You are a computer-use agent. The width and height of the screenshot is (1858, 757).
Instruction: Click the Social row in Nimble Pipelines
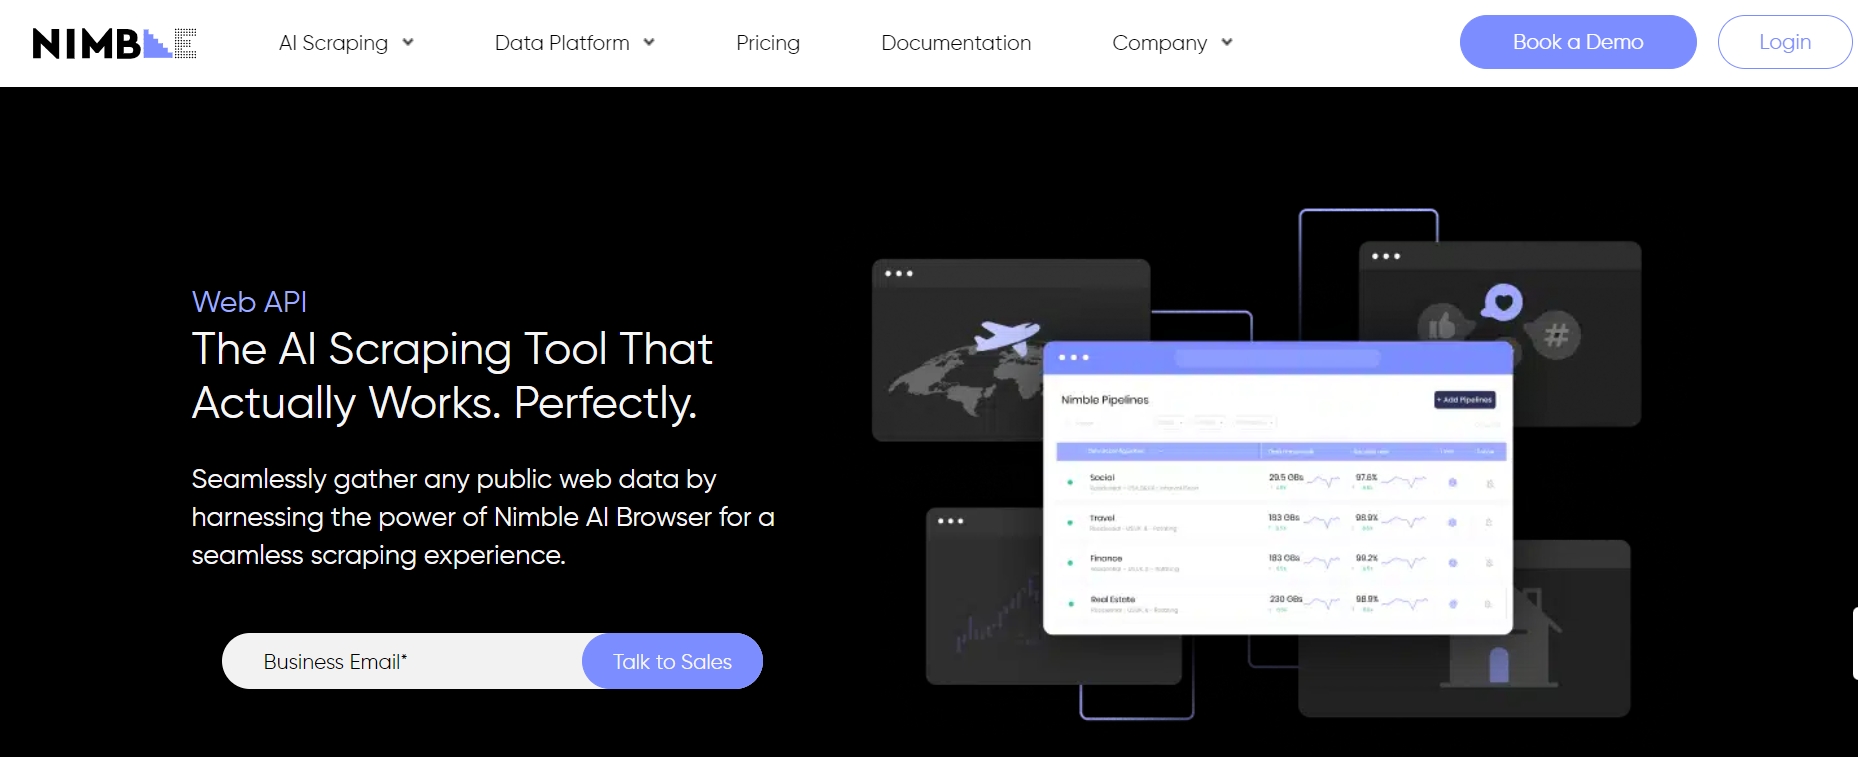coord(1282,482)
